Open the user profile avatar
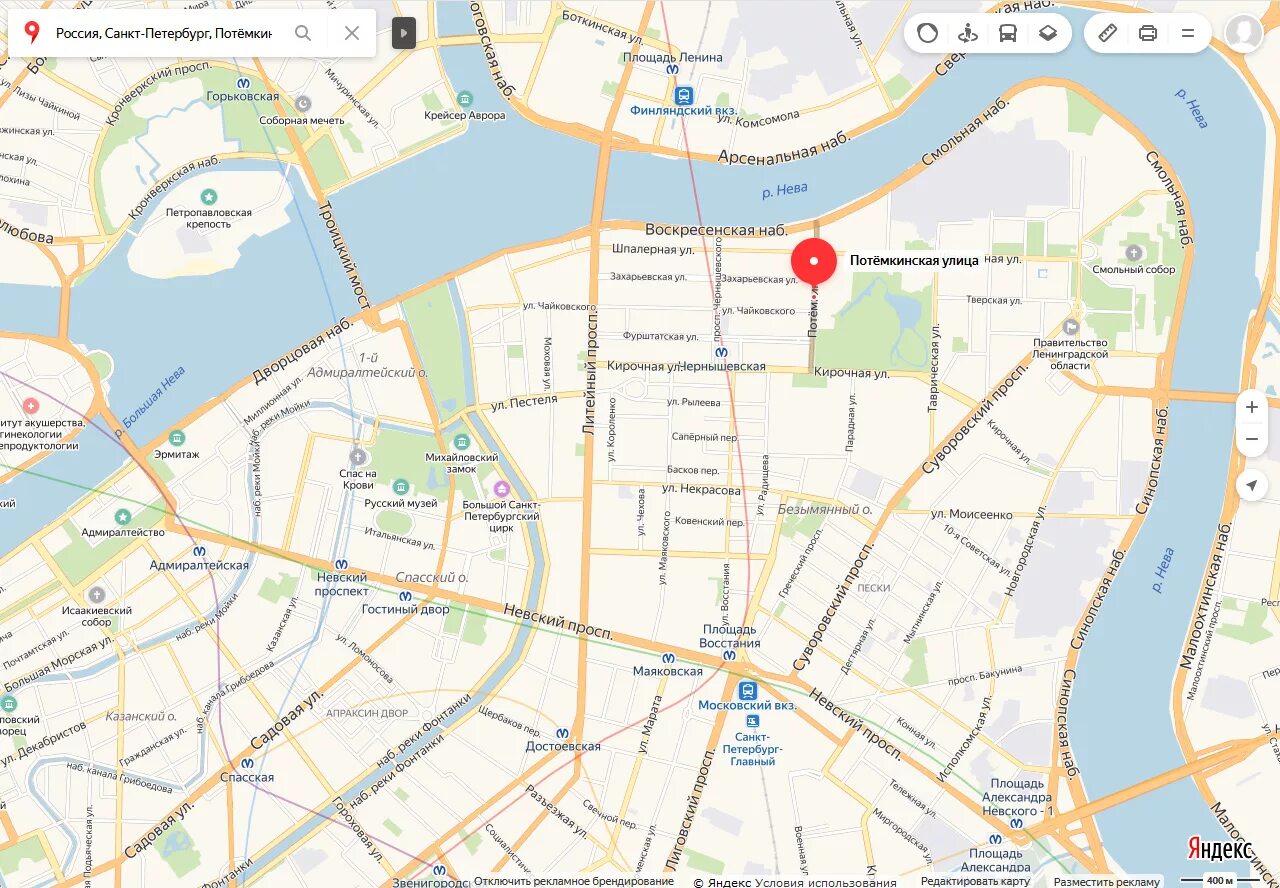Viewport: 1280px width, 888px height. [x=1243, y=33]
